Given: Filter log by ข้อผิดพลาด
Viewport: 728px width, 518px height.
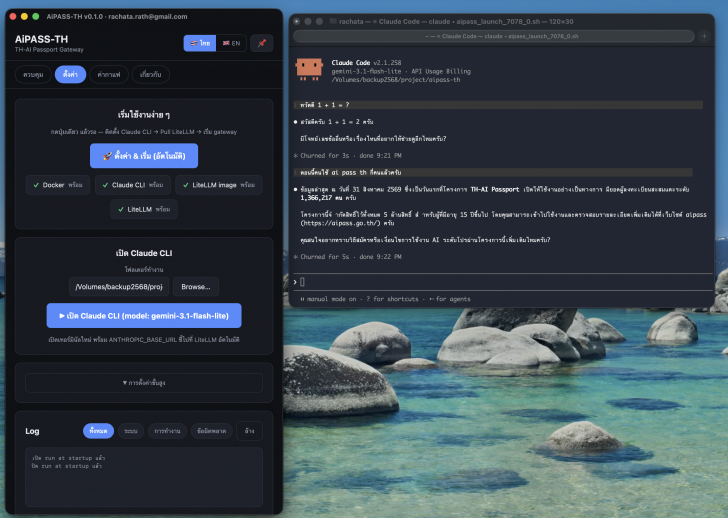Looking at the screenshot, I should tap(212, 431).
